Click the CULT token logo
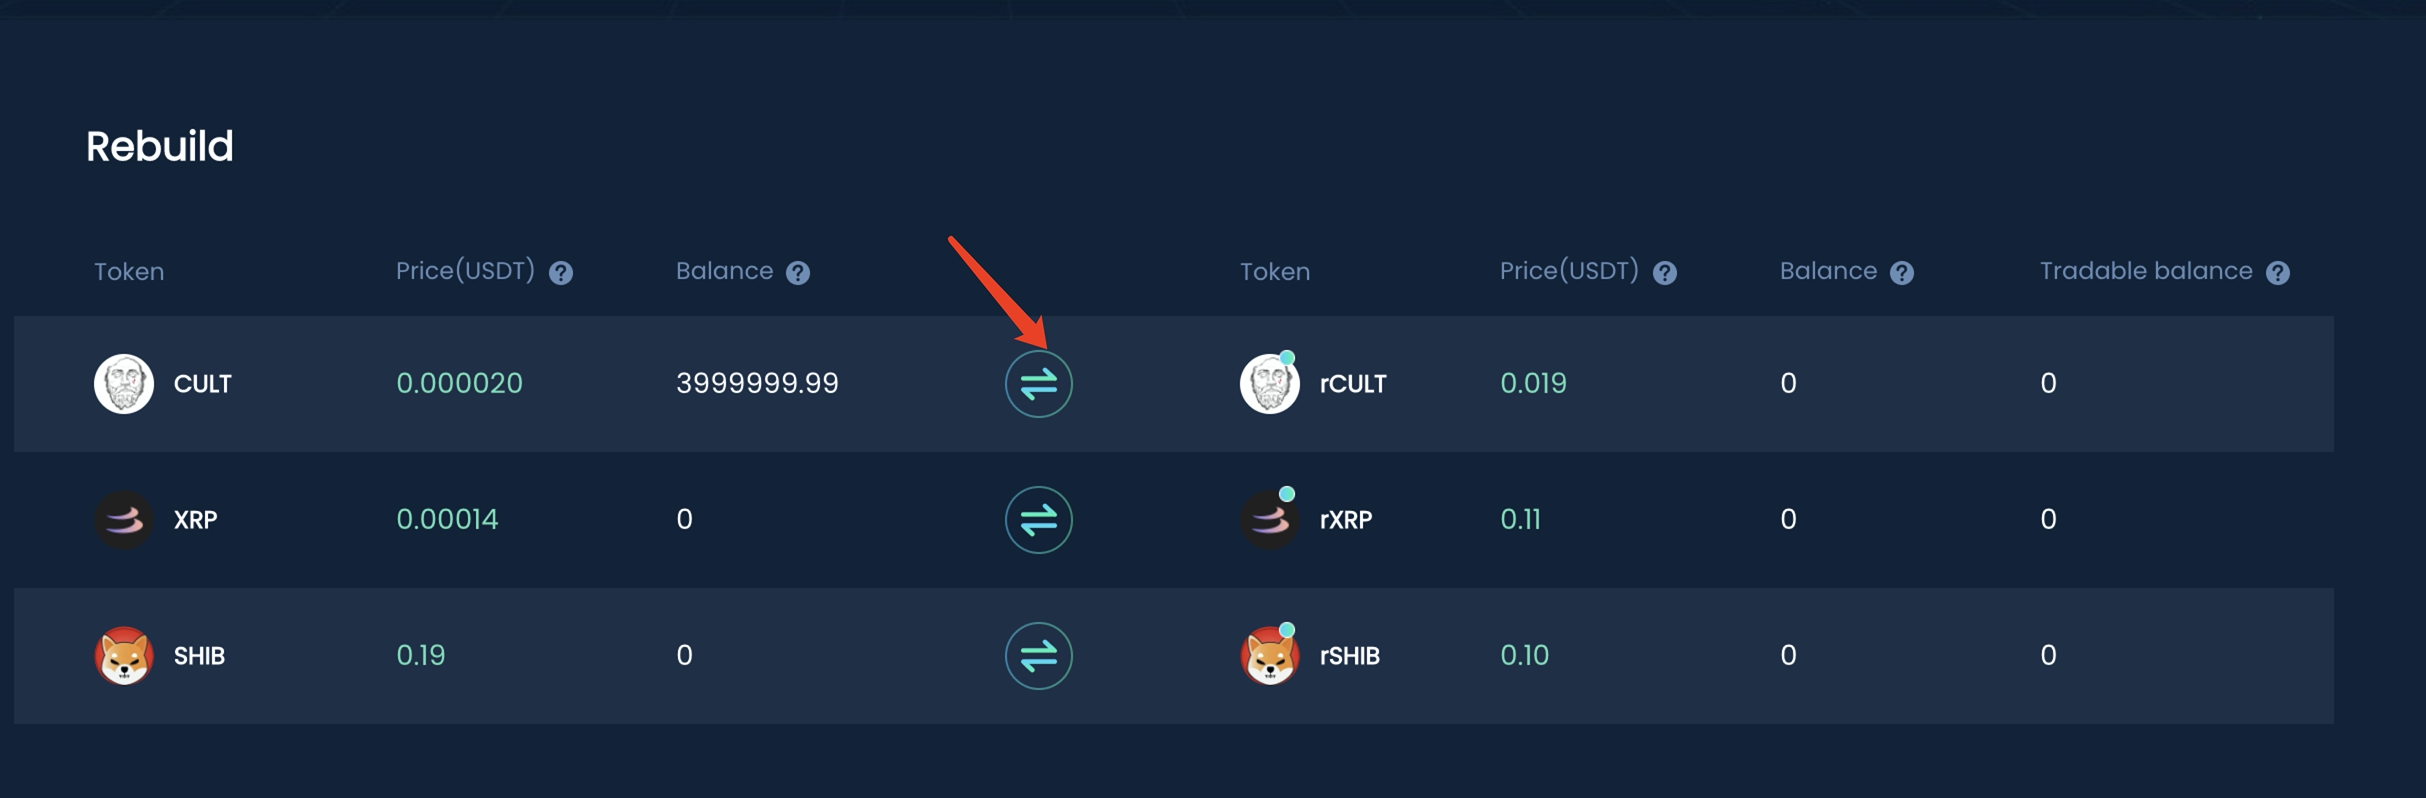Image resolution: width=2426 pixels, height=798 pixels. (124, 384)
